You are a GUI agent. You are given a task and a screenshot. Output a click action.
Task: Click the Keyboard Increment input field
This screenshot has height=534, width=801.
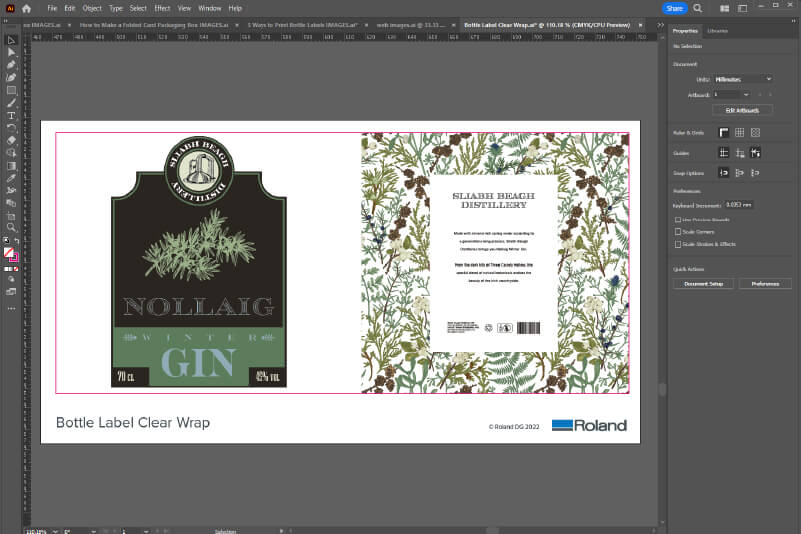[x=739, y=205]
